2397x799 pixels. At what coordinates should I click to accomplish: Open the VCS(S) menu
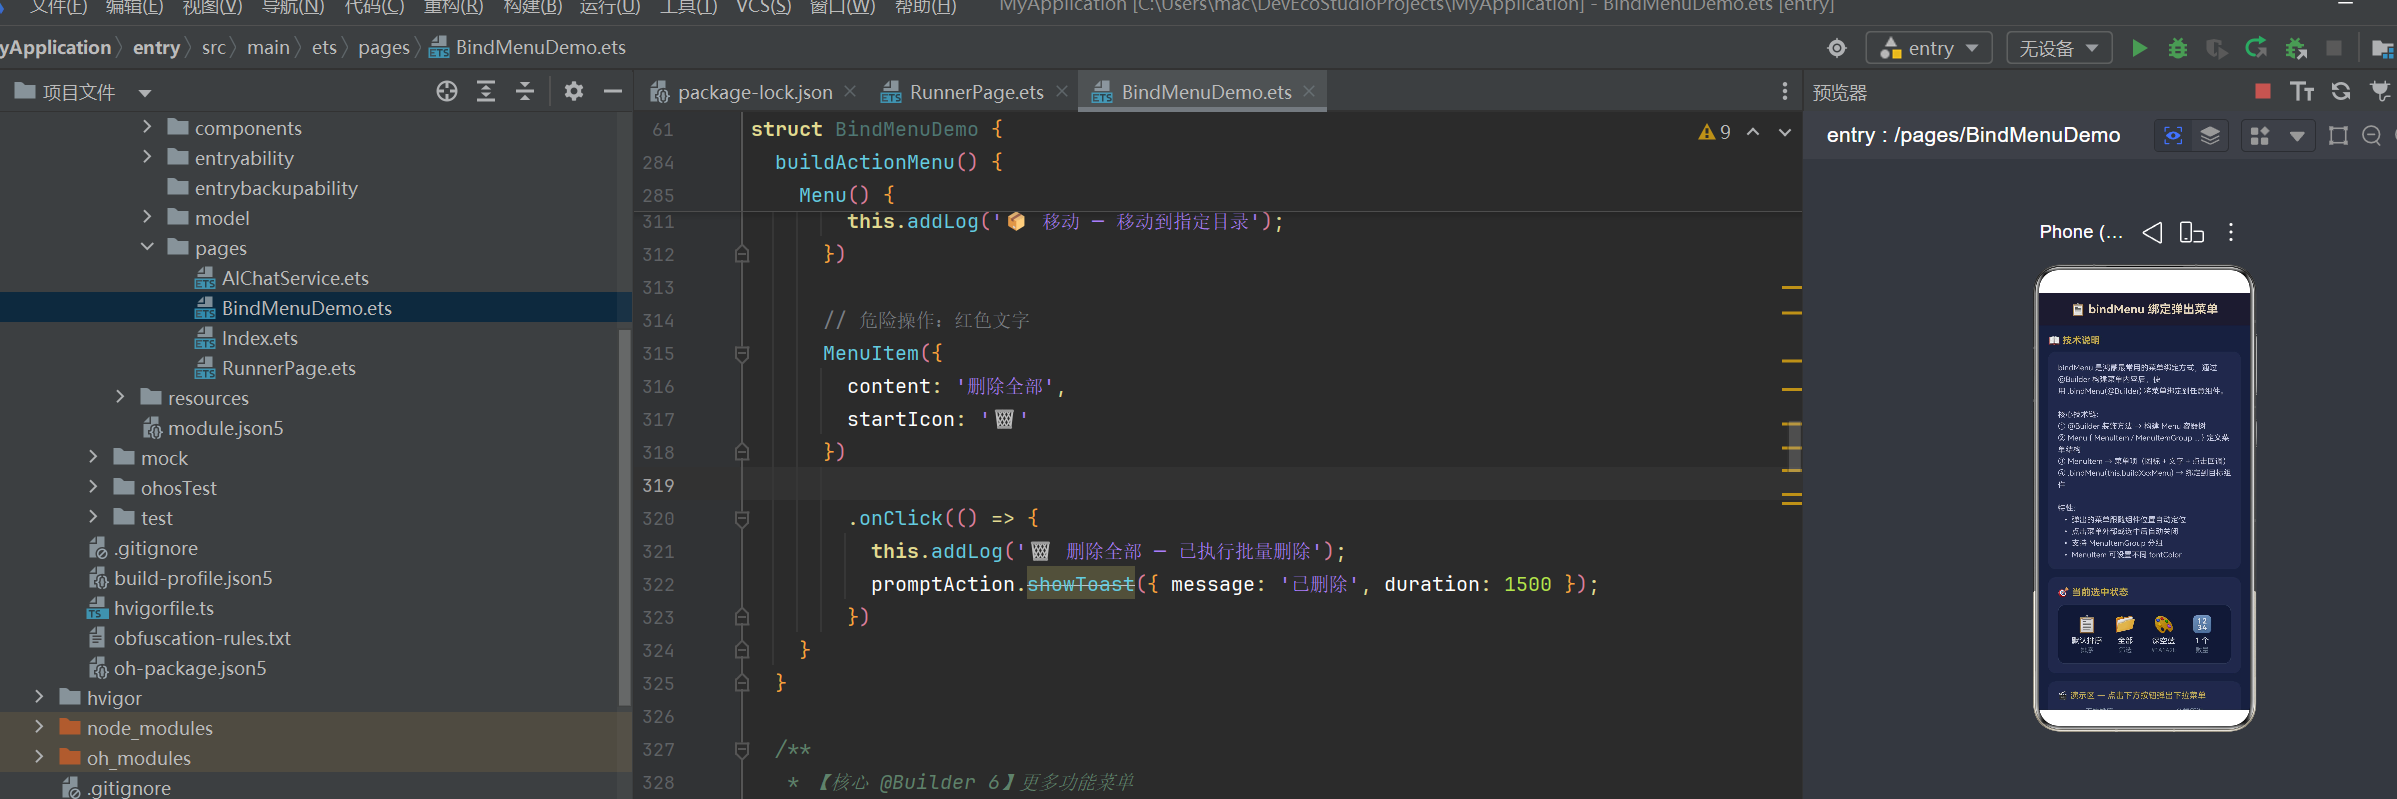click(763, 7)
